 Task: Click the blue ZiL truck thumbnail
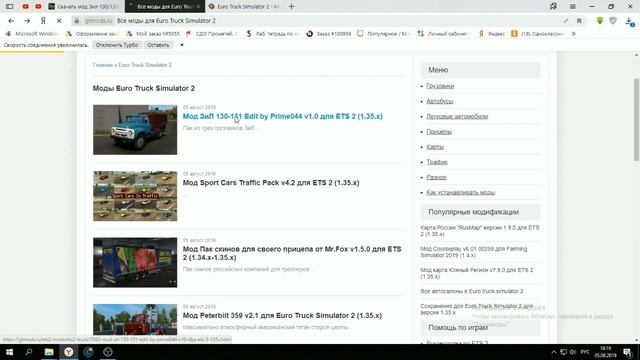(135, 130)
